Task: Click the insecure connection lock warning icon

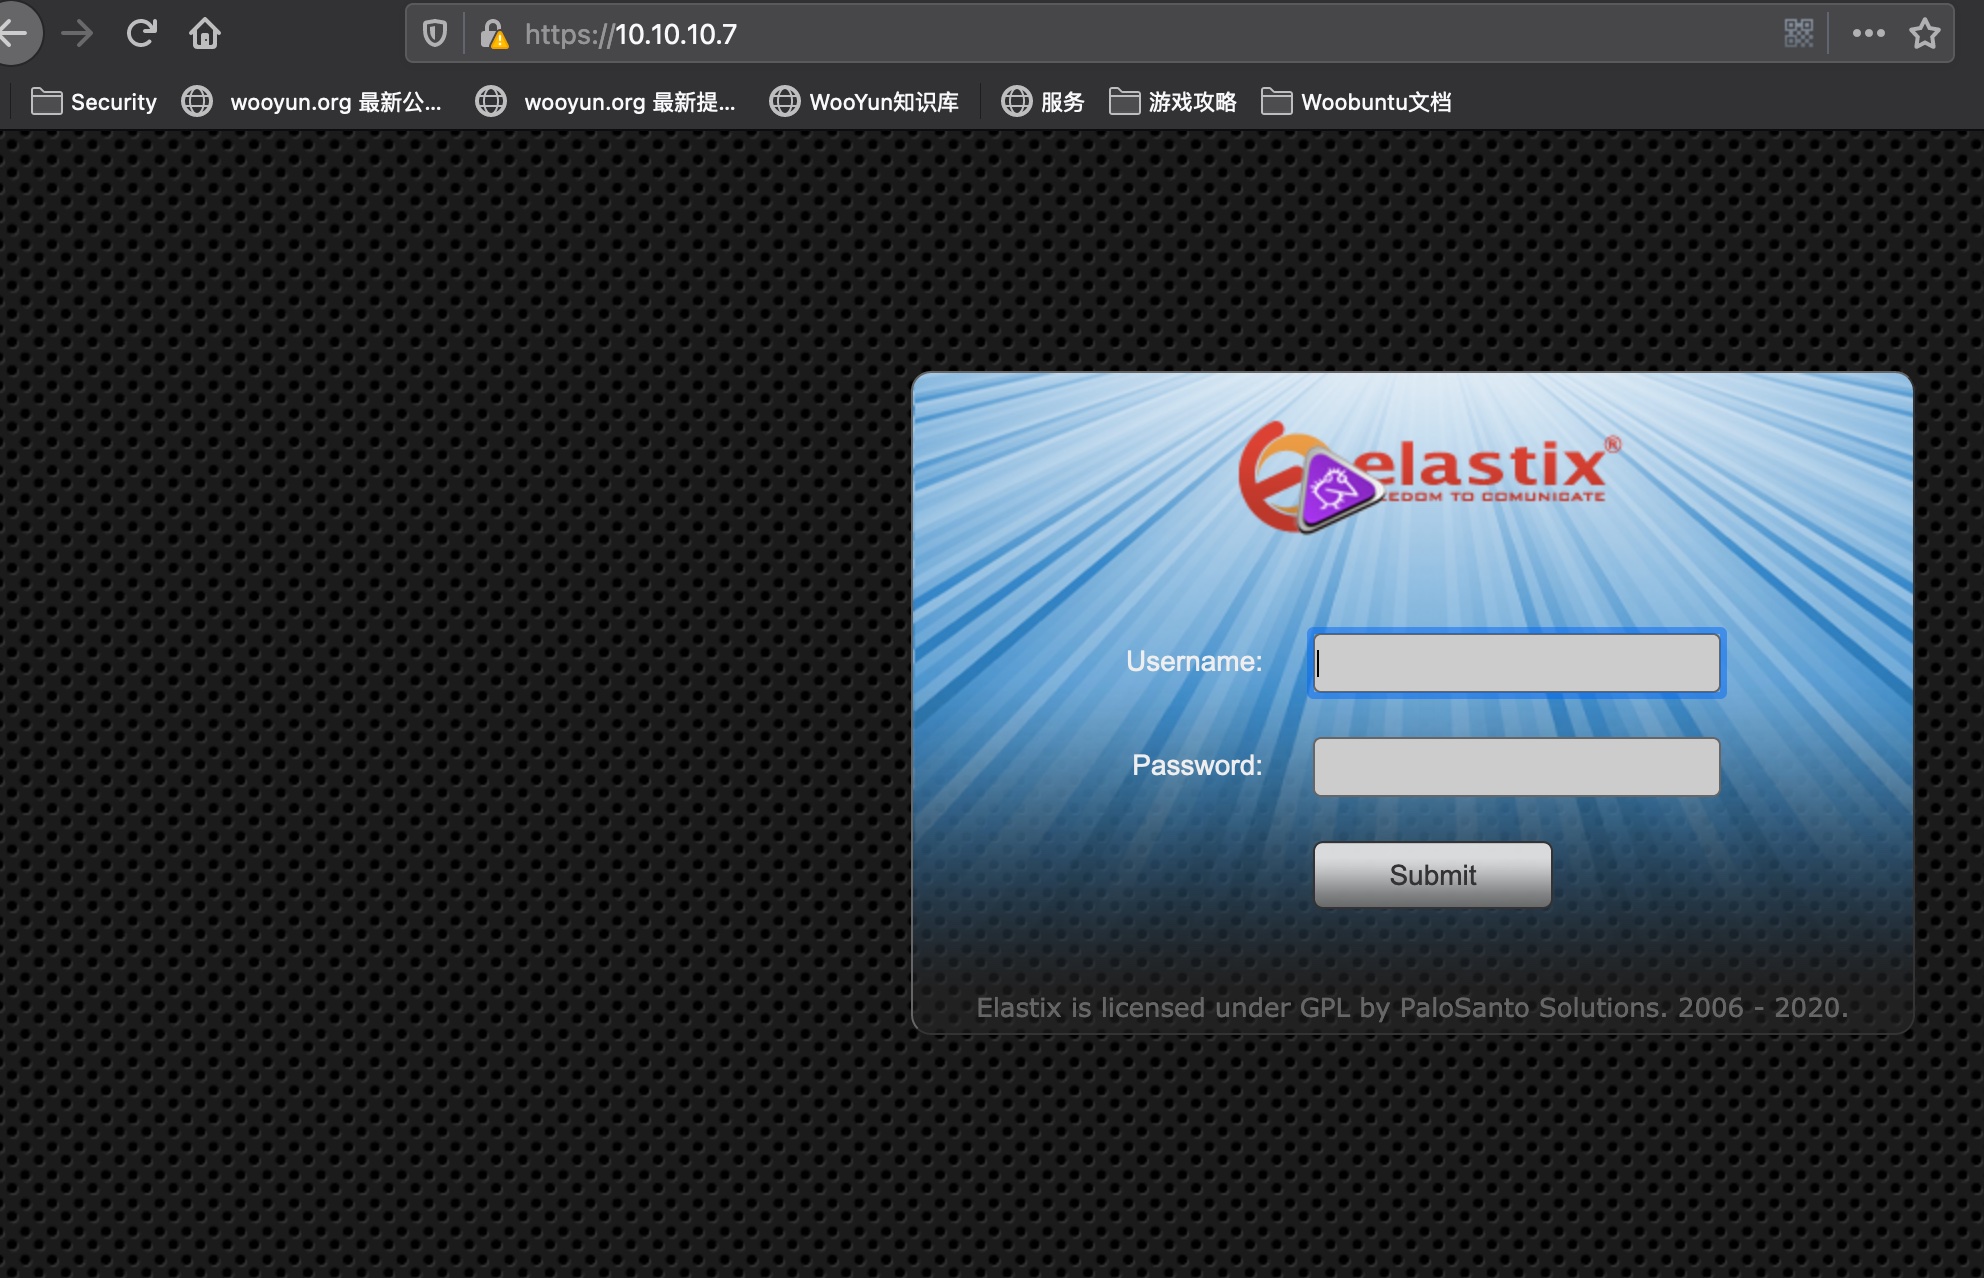Action: tap(493, 35)
